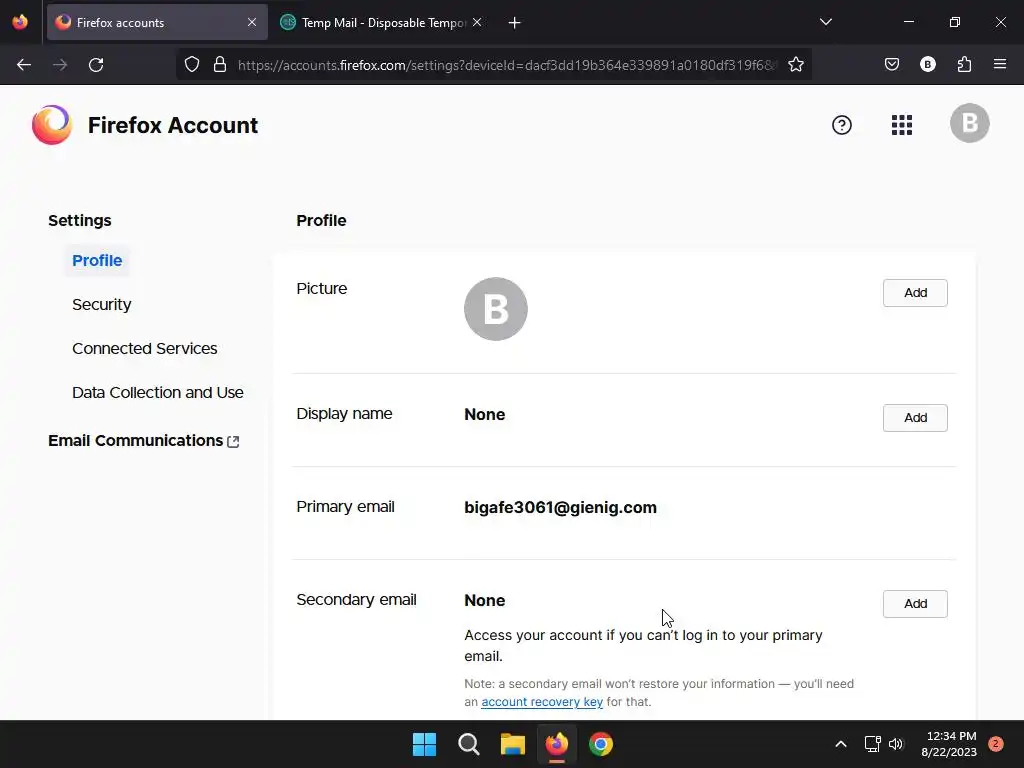Open a new tab with plus icon

tap(515, 23)
